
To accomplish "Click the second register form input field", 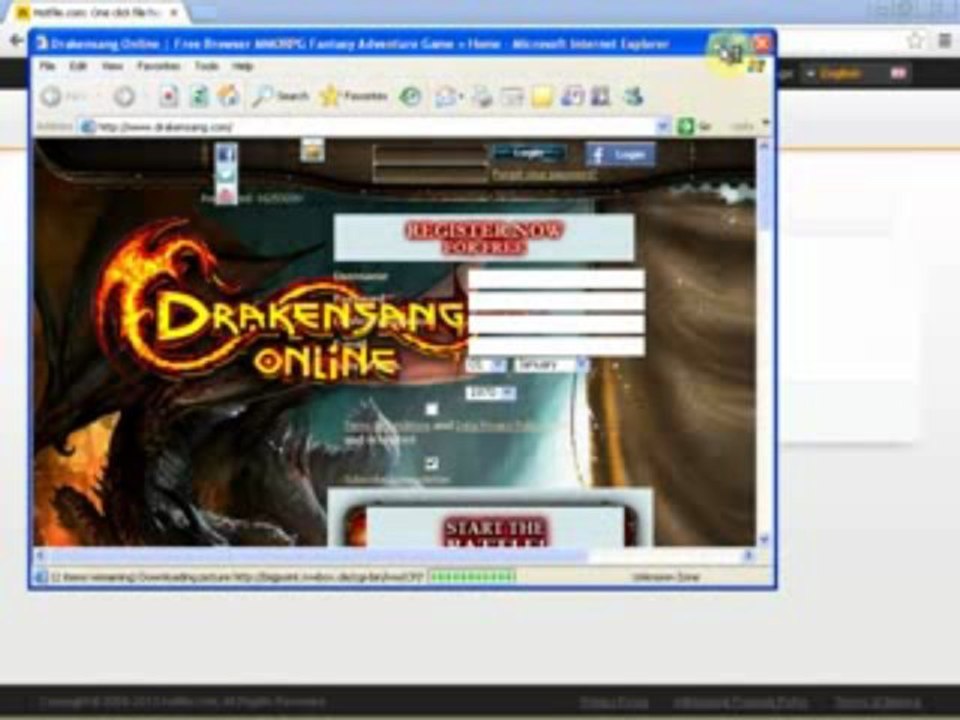I will click(556, 301).
